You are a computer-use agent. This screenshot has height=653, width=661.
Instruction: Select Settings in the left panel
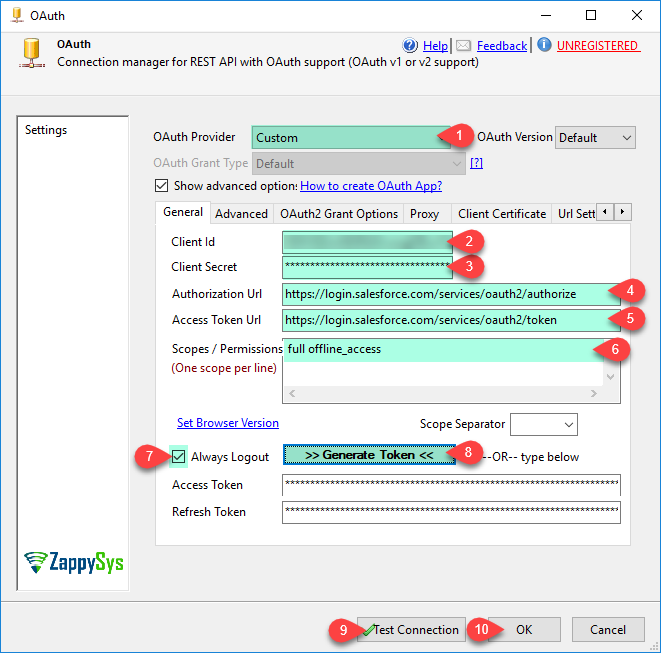[46, 130]
